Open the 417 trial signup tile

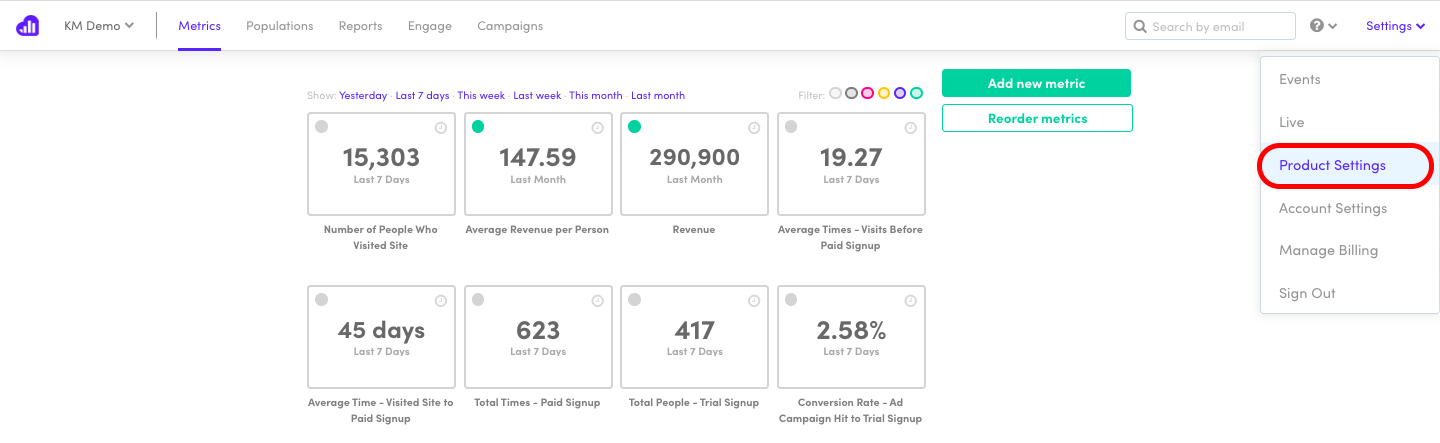click(695, 337)
